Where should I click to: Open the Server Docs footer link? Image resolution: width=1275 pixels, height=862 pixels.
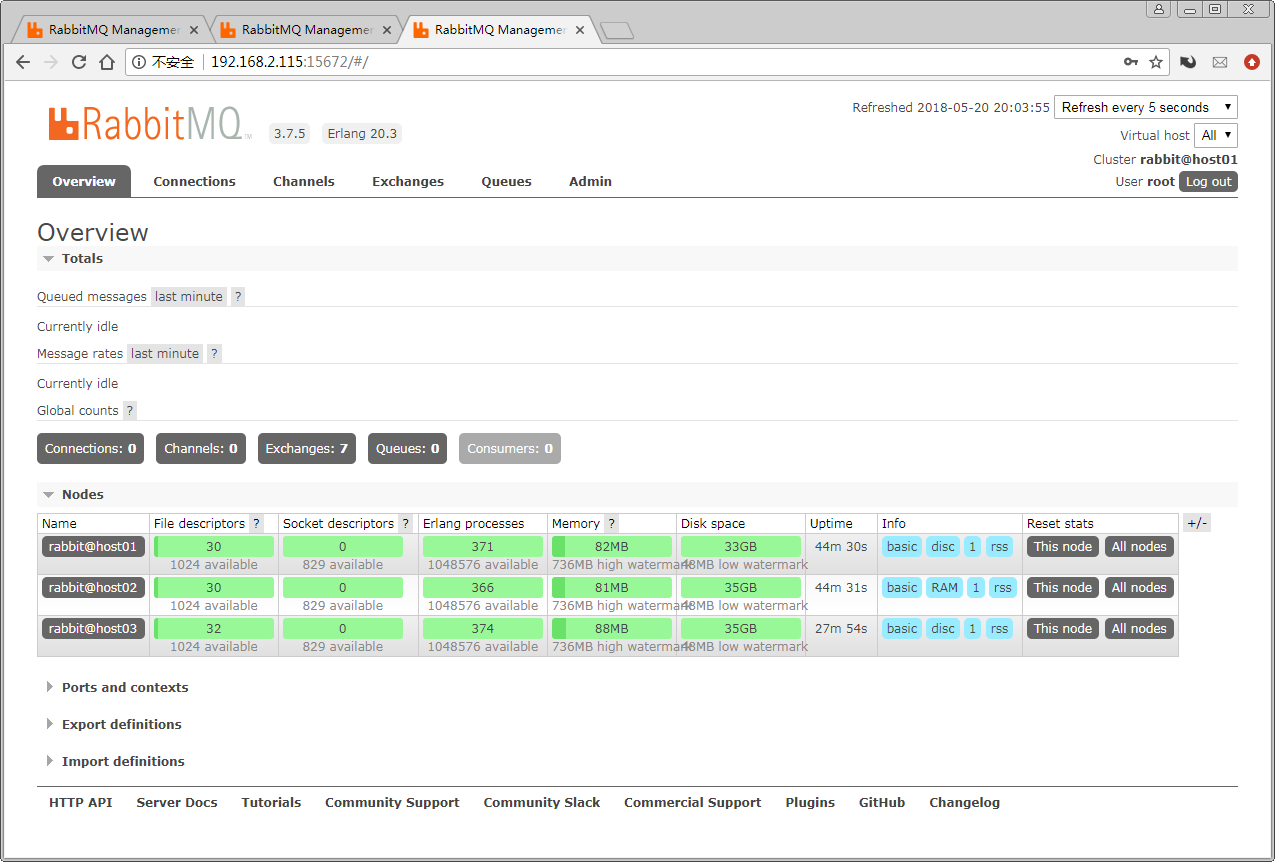pyautogui.click(x=177, y=803)
